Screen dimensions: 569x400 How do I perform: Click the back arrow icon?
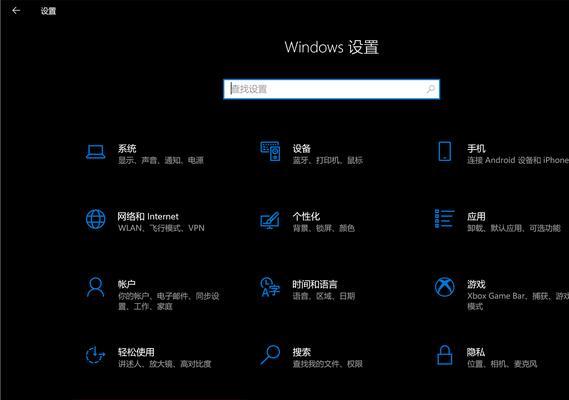(16, 11)
